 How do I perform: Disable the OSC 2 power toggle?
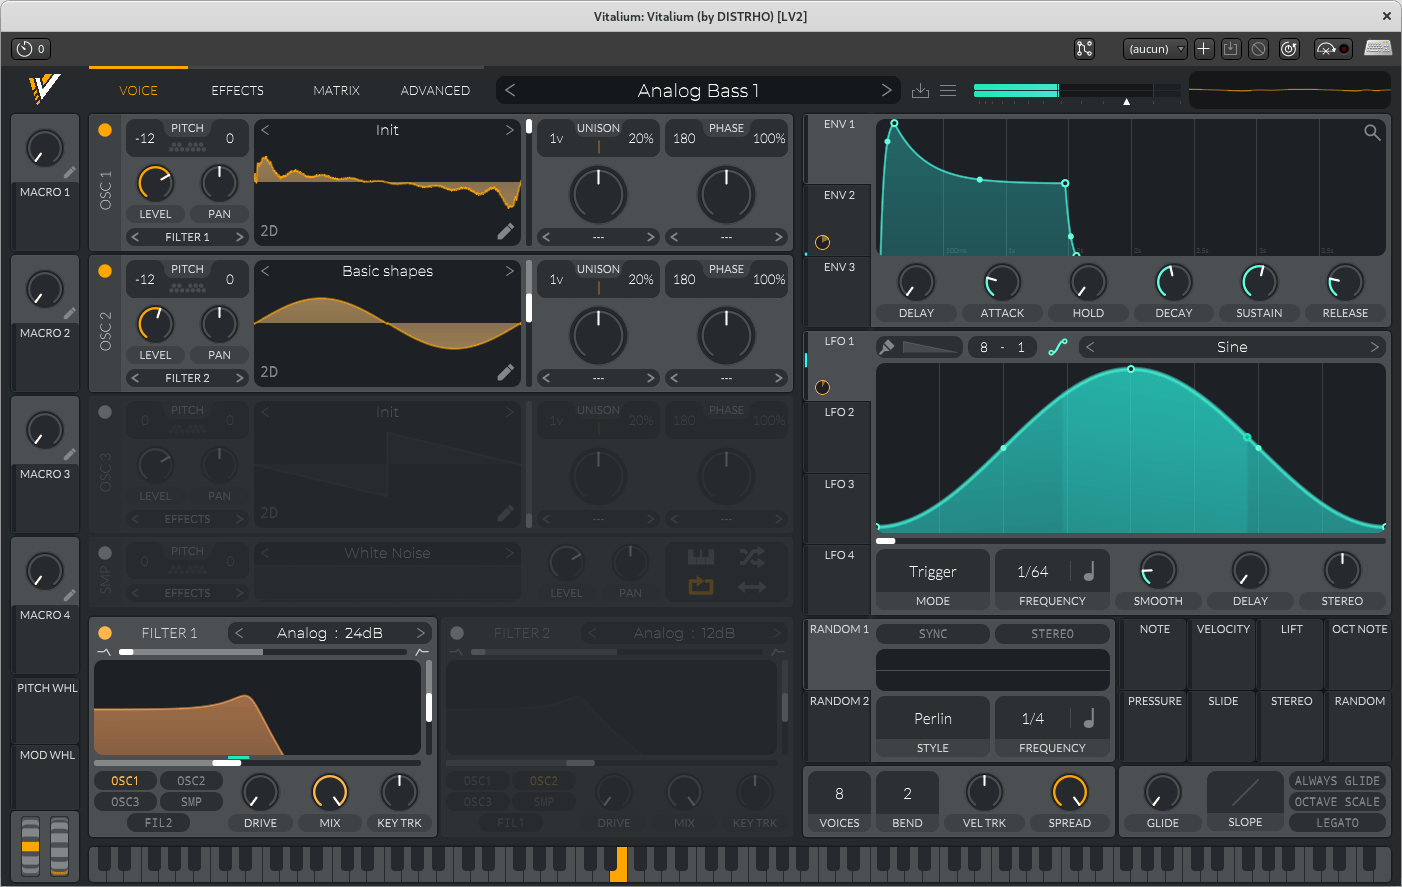coord(105,271)
